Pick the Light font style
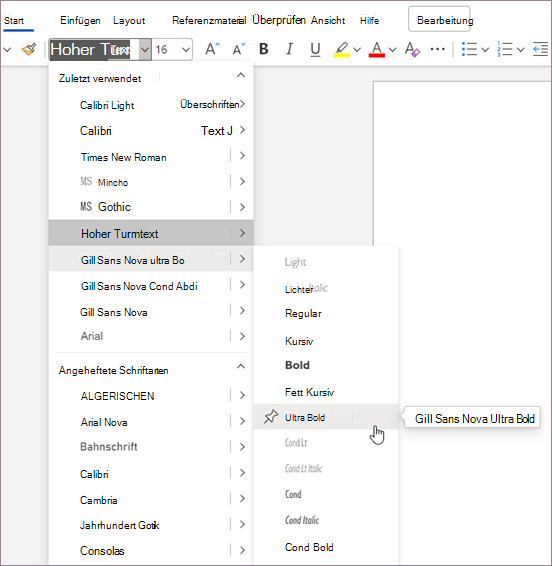The image size is (552, 566). pos(295,262)
